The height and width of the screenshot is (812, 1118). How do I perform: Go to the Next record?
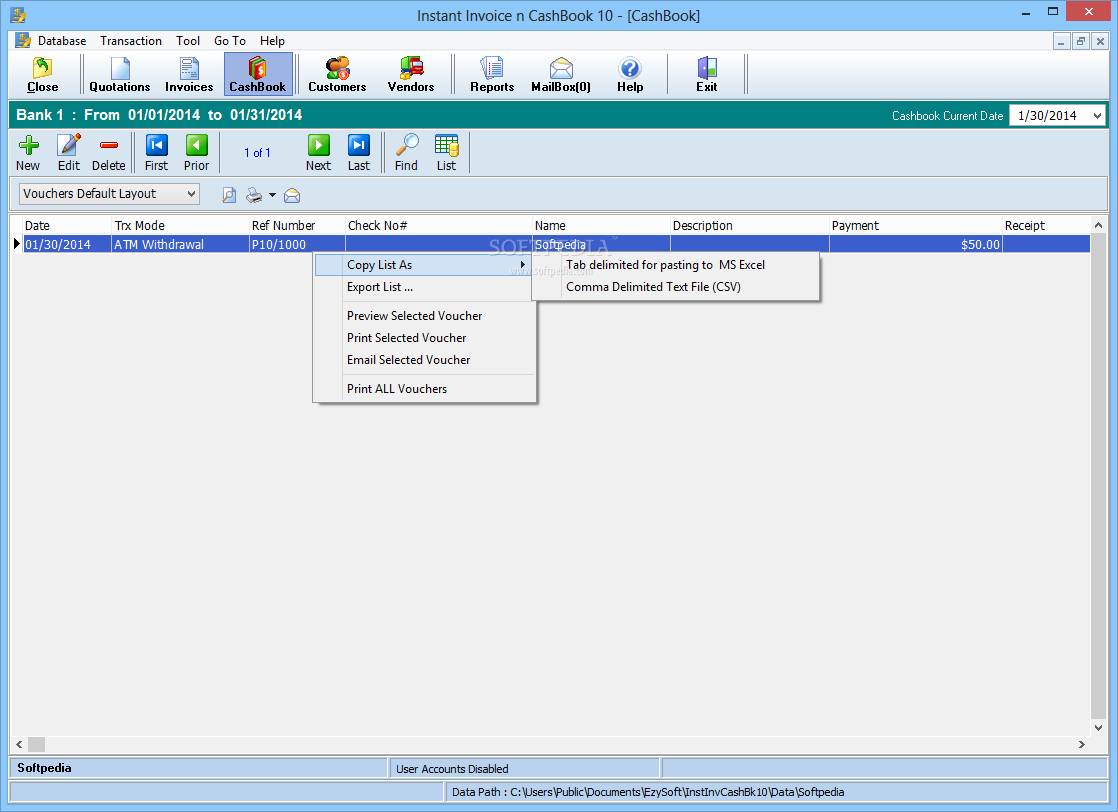(x=318, y=153)
